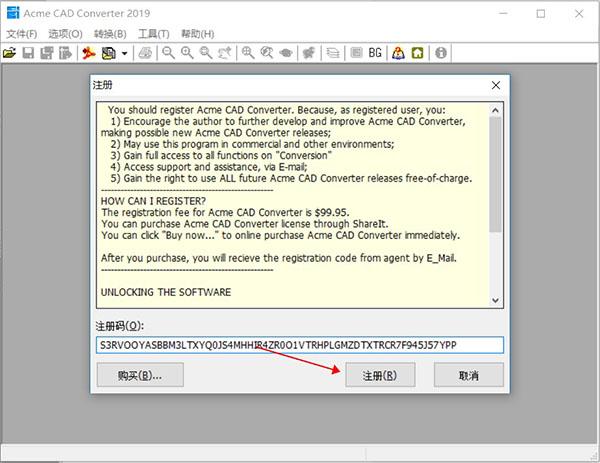
Task: Click the Open file folder icon
Action: [9, 53]
